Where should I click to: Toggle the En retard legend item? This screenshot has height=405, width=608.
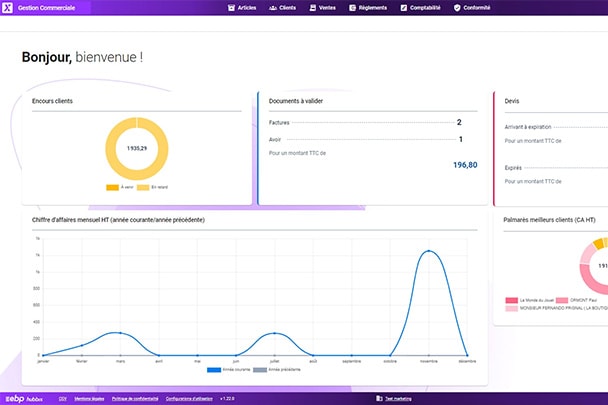152,187
